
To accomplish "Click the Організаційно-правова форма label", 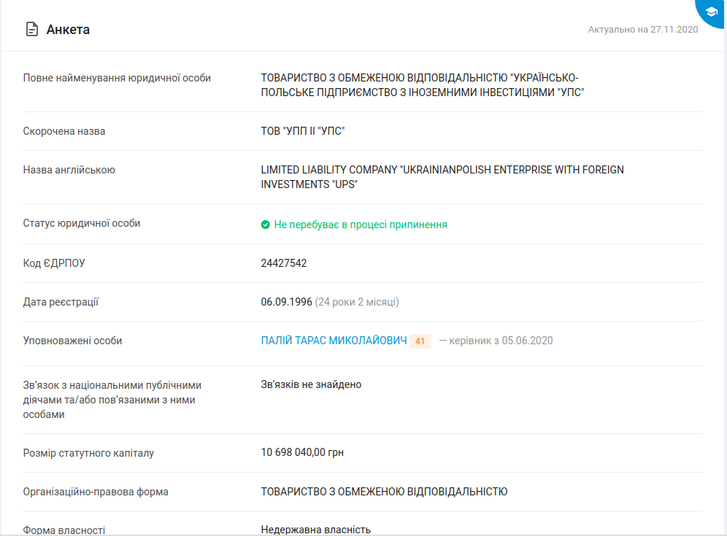I will 96,492.
